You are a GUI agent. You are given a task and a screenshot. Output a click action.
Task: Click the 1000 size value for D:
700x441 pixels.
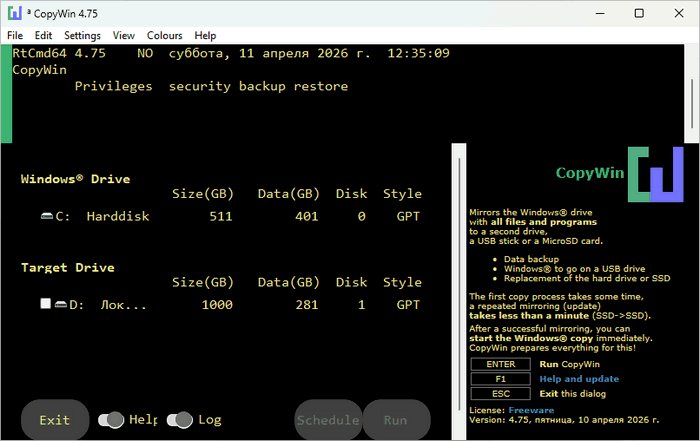click(x=217, y=305)
